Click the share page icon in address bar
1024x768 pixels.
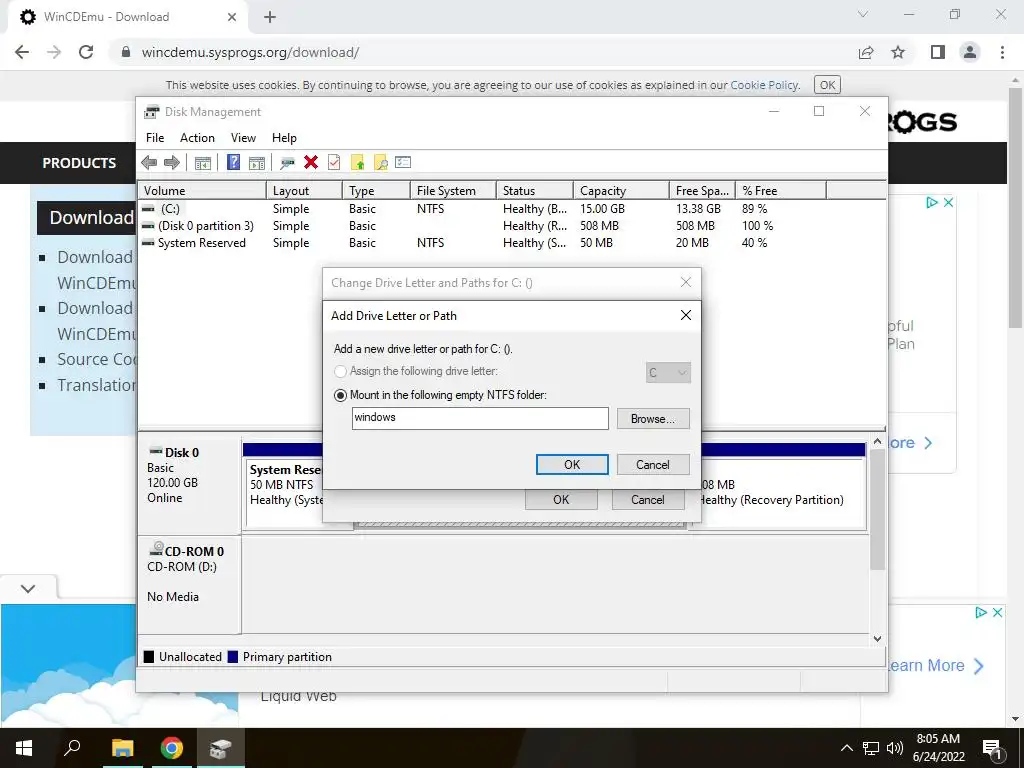coord(866,52)
